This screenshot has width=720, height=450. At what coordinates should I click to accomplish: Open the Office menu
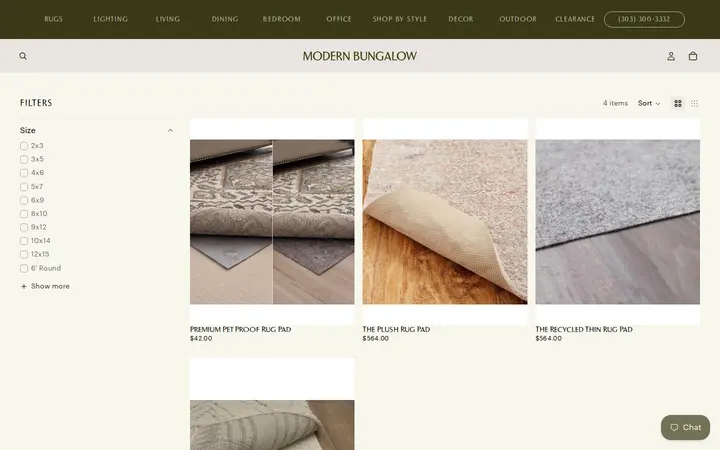pyautogui.click(x=339, y=19)
